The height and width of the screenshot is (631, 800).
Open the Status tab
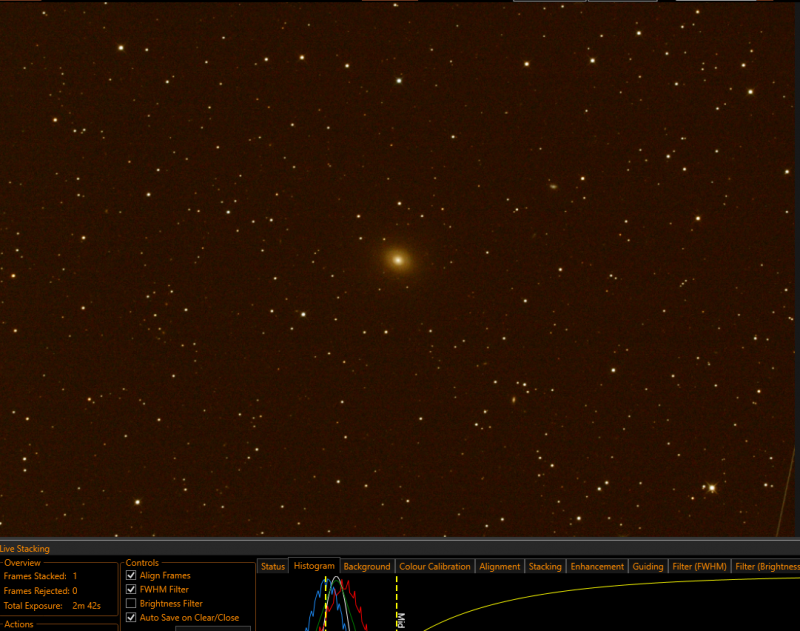[x=273, y=566]
